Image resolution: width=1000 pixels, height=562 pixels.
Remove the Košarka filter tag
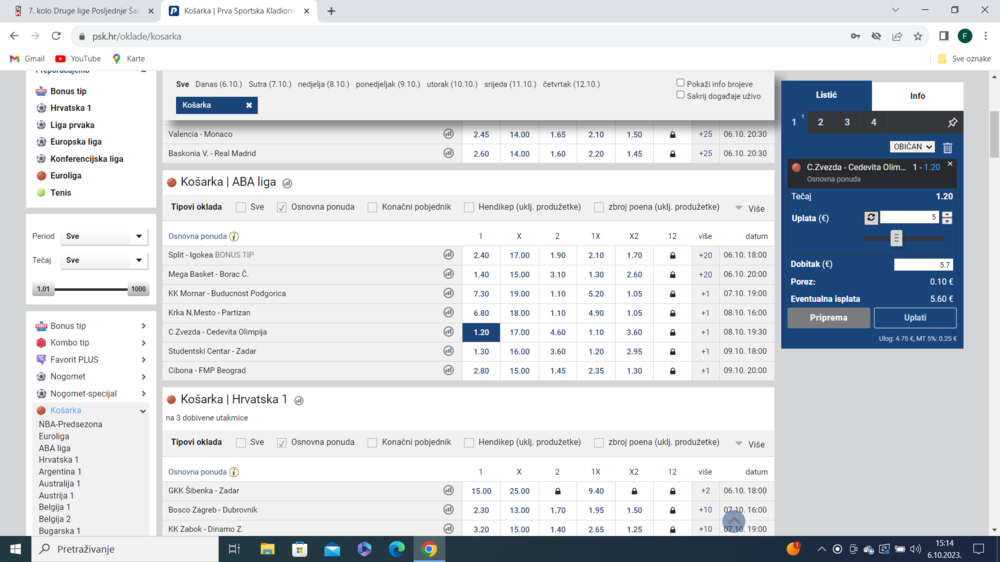(x=249, y=105)
